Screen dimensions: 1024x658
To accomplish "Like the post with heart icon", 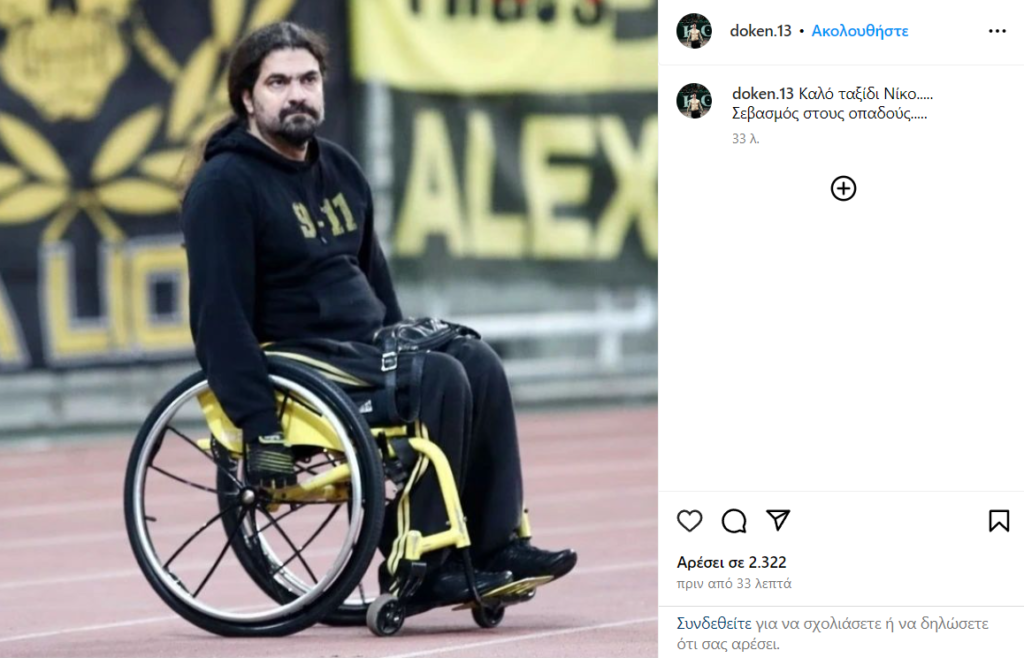I will [x=690, y=521].
